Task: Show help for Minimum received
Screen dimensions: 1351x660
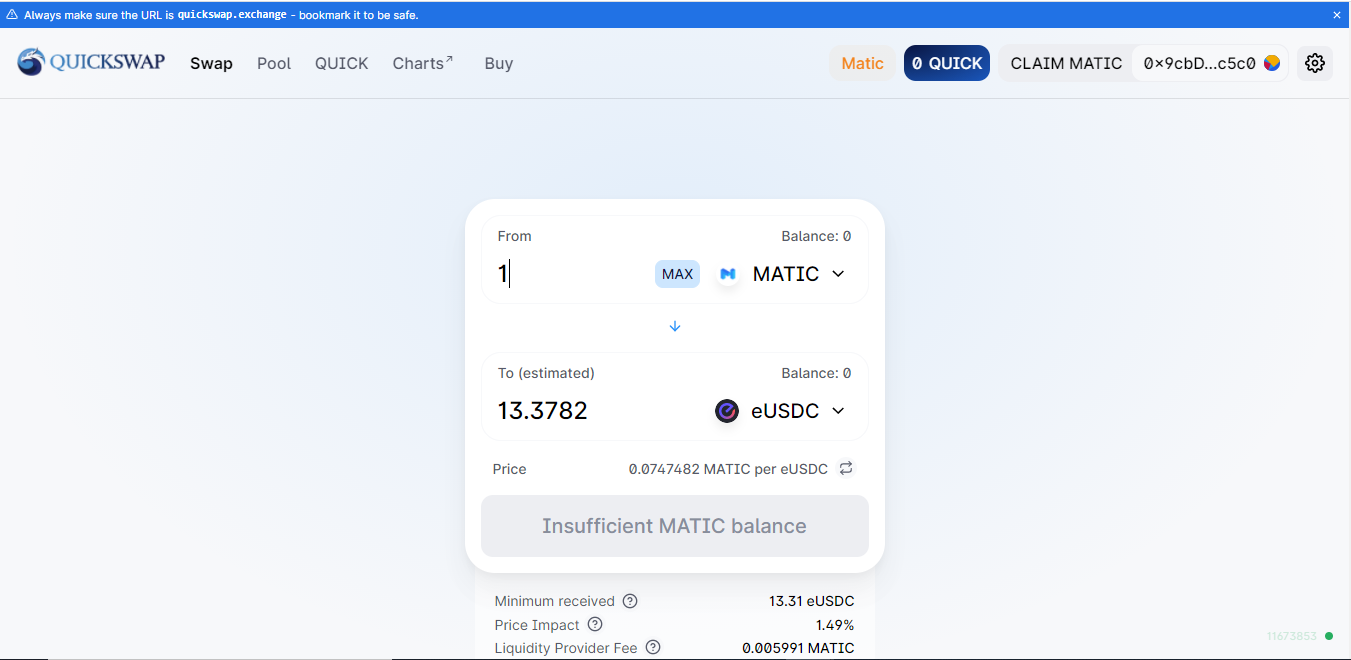Action: (630, 601)
